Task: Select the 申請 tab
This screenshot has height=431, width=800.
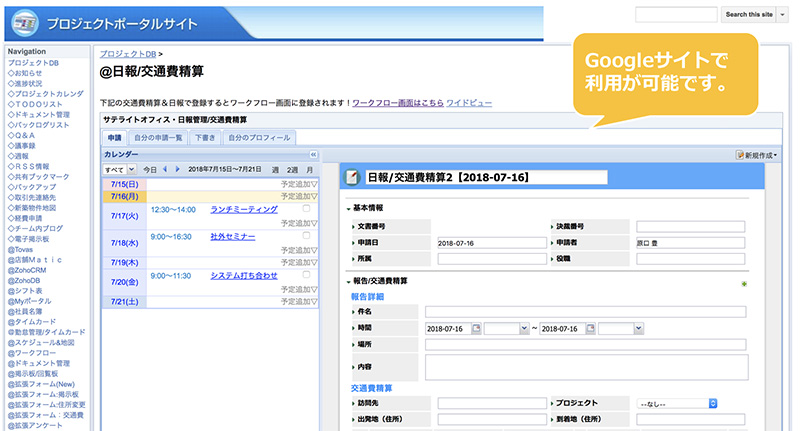Action: click(x=114, y=138)
